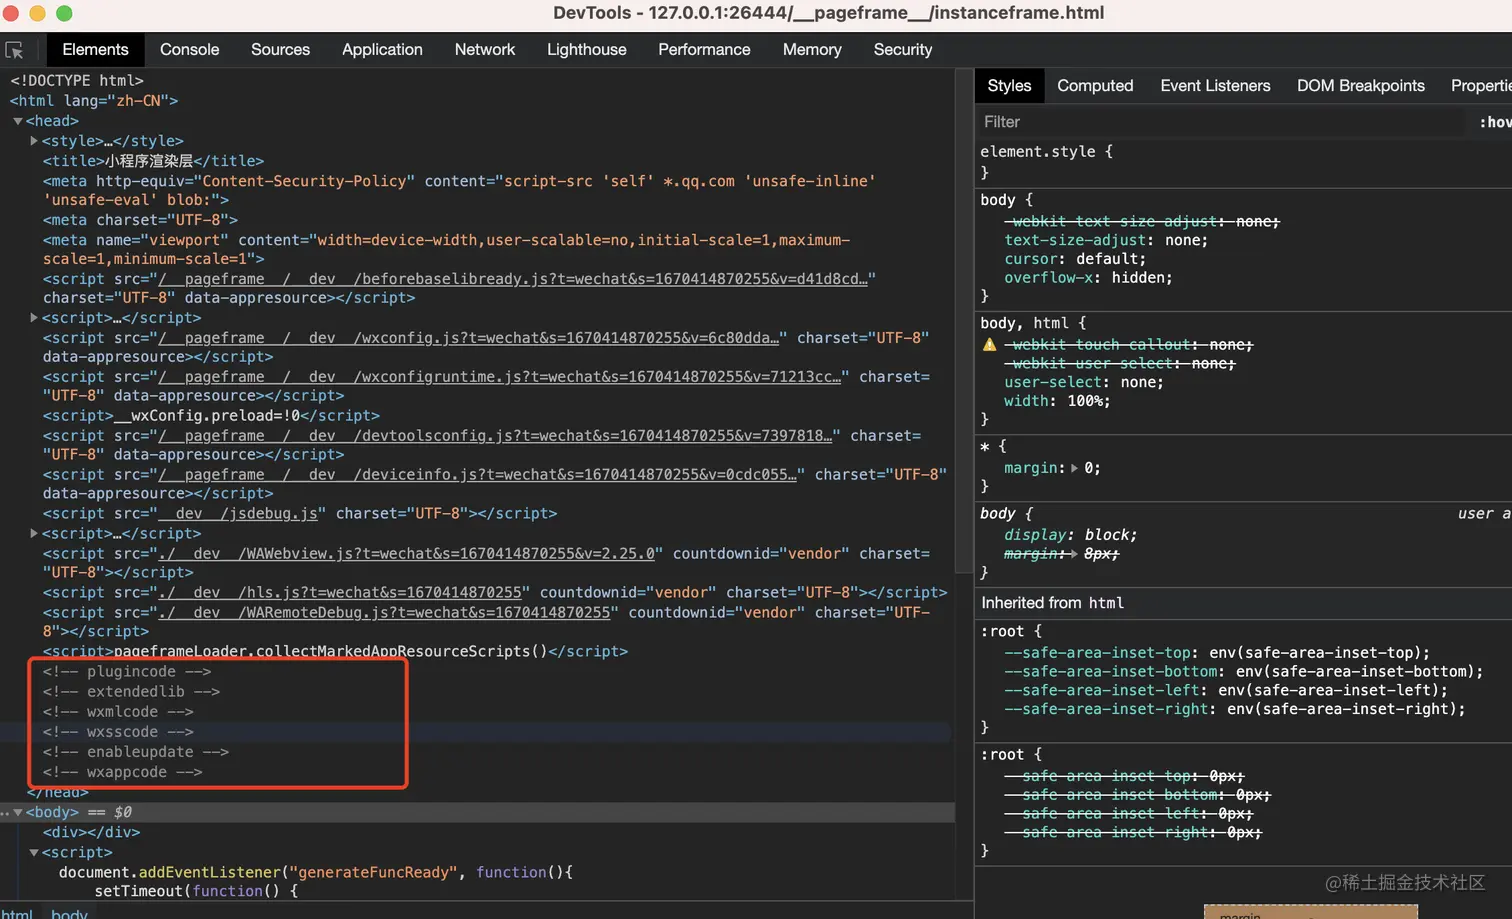
Task: Expand the collapsed script node below beforebaselibready
Action: (x=34, y=318)
